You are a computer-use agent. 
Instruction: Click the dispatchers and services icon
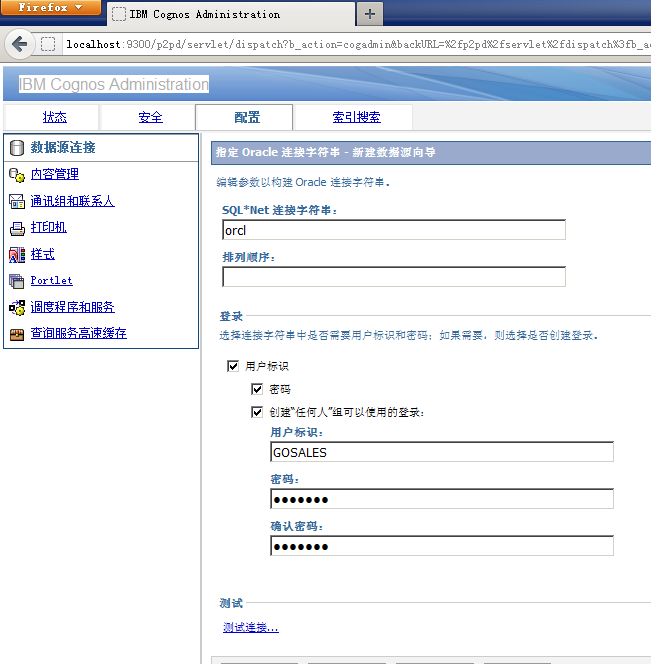[17, 308]
